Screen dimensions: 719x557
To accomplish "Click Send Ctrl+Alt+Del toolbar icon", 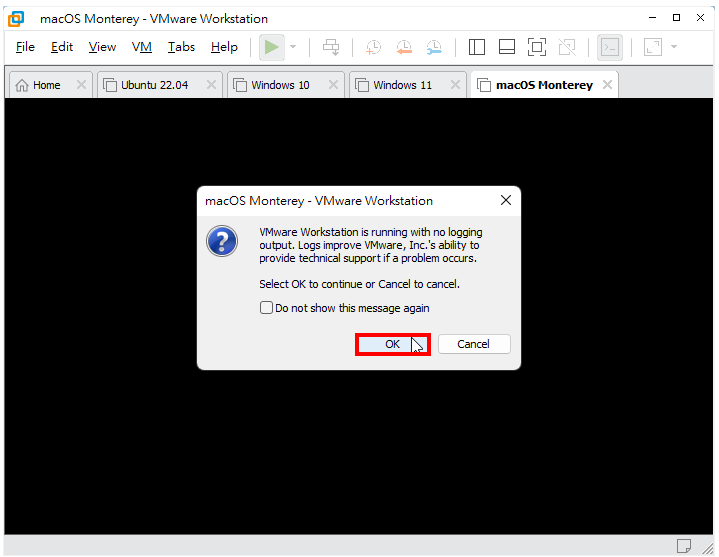I will [x=331, y=47].
